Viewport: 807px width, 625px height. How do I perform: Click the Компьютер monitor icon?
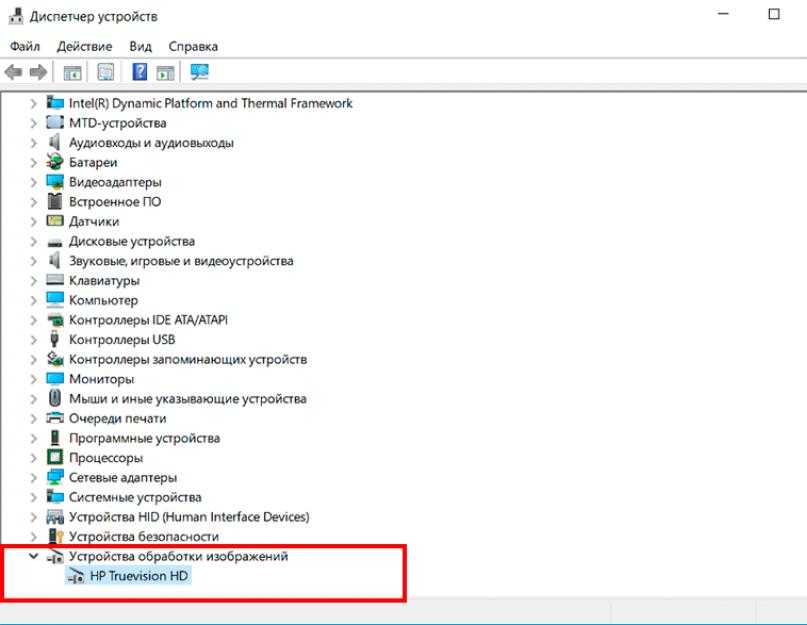pyautogui.click(x=55, y=300)
